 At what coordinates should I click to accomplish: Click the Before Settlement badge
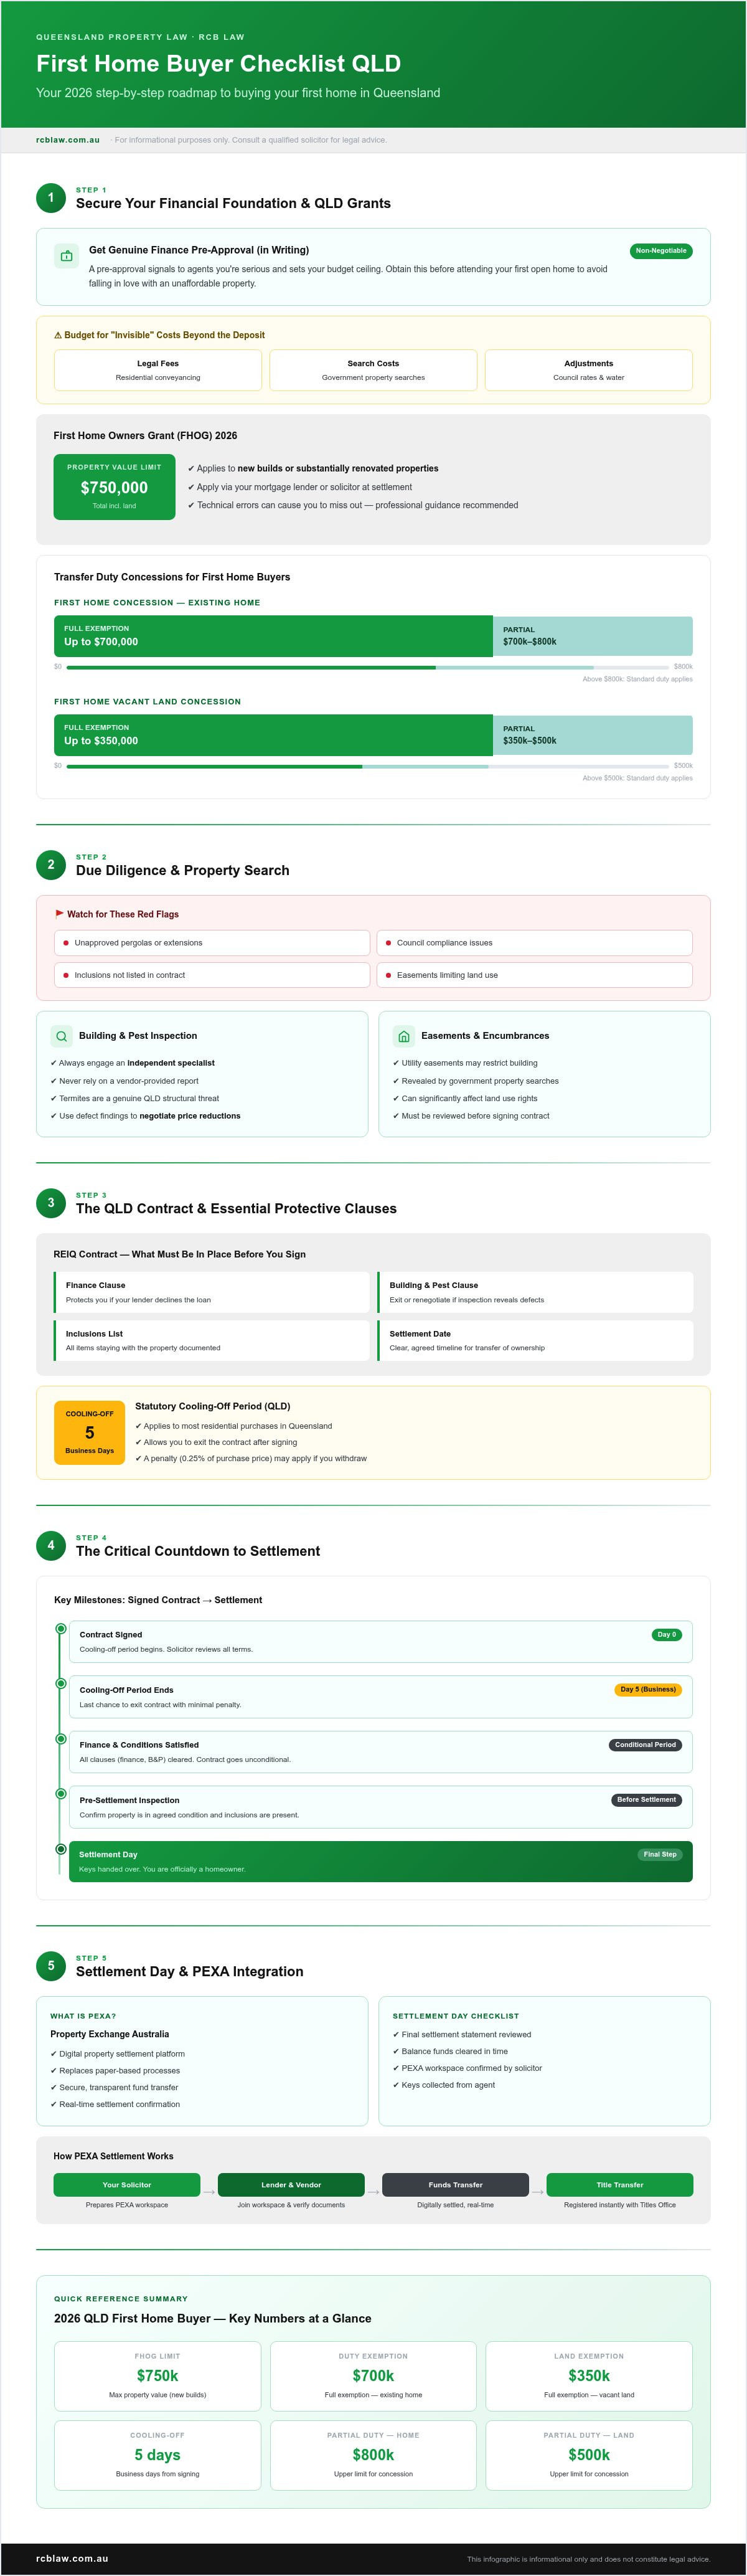pos(646,1800)
